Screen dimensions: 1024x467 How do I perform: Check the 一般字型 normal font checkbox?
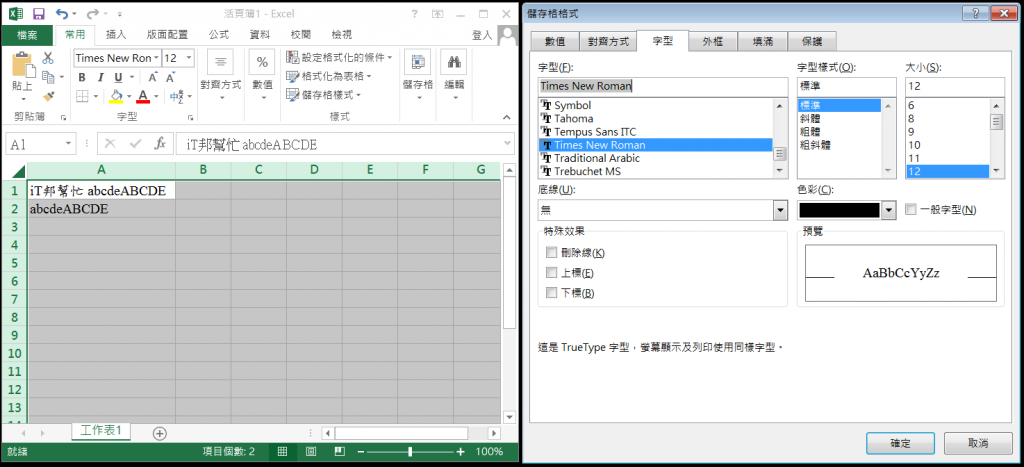(x=911, y=210)
